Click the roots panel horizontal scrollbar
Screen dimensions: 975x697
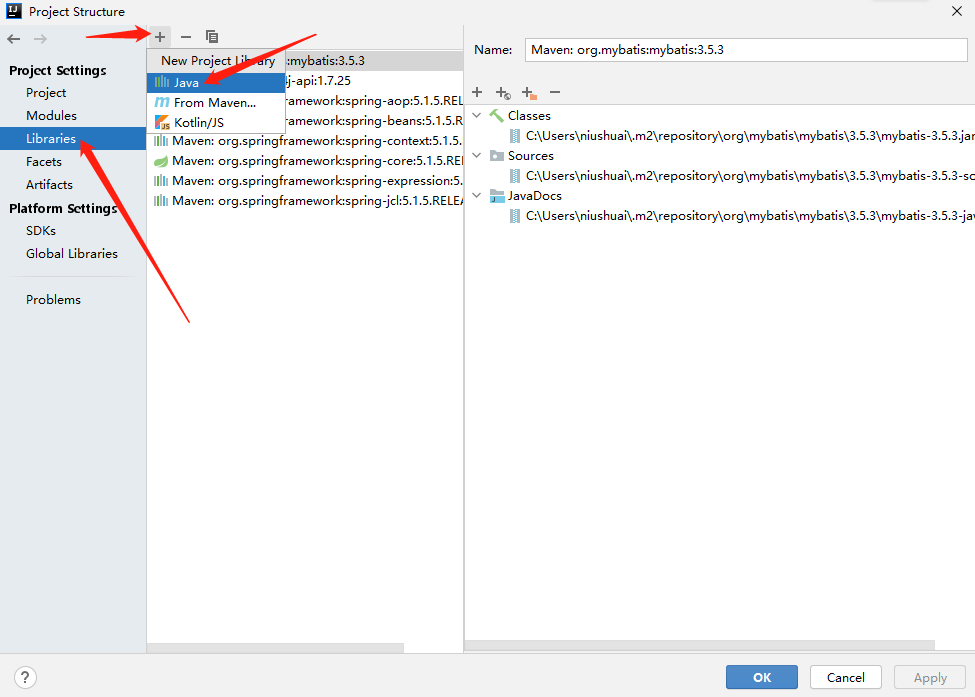click(700, 645)
